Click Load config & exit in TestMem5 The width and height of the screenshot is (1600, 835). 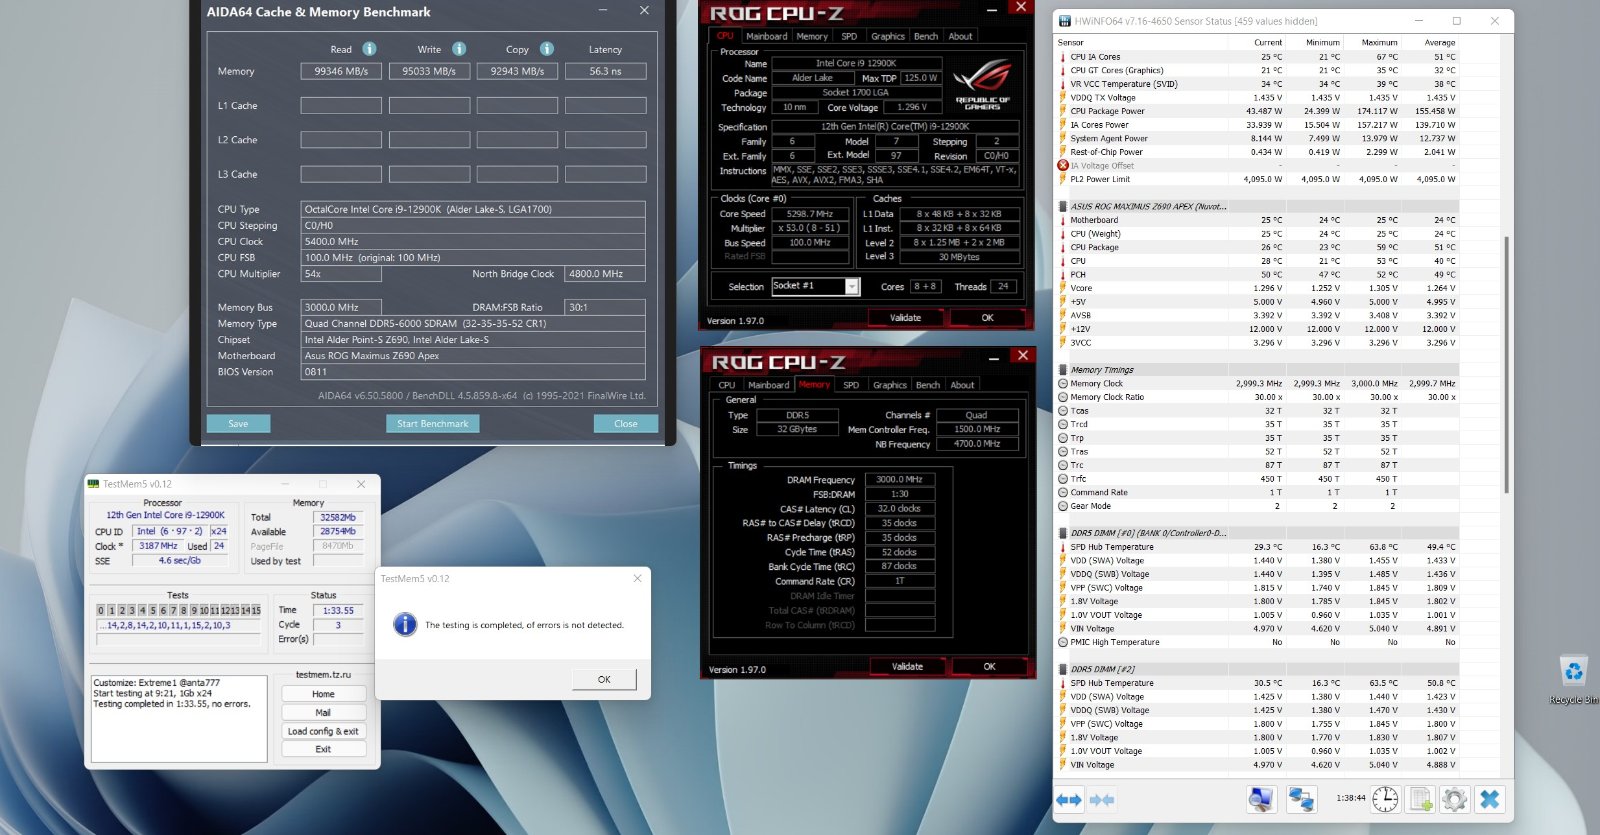pyautogui.click(x=323, y=731)
